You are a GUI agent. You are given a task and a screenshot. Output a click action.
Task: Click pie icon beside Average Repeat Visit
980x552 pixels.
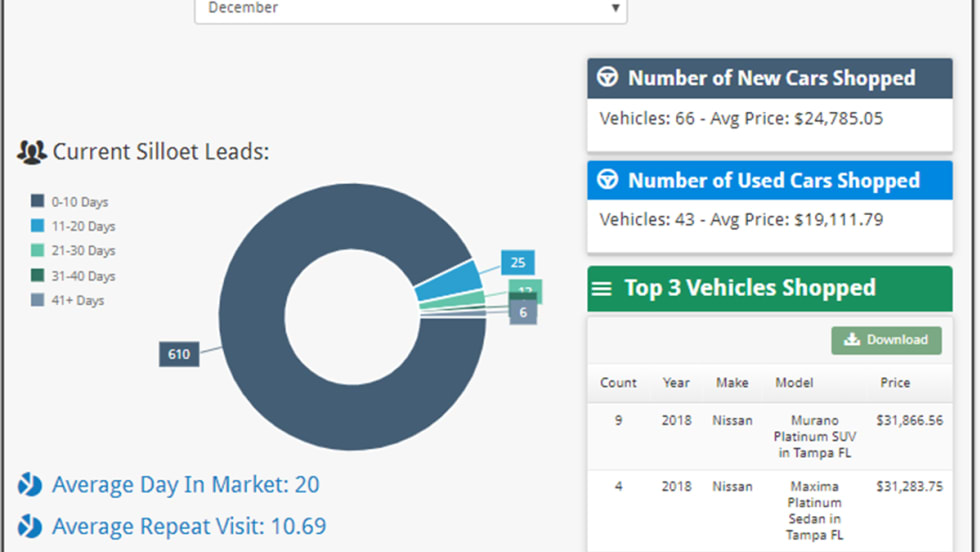click(30, 526)
